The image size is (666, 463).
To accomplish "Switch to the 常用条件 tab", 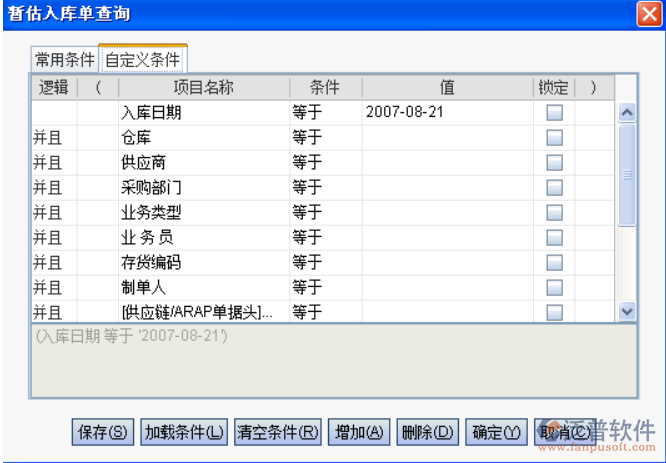I will pos(65,58).
